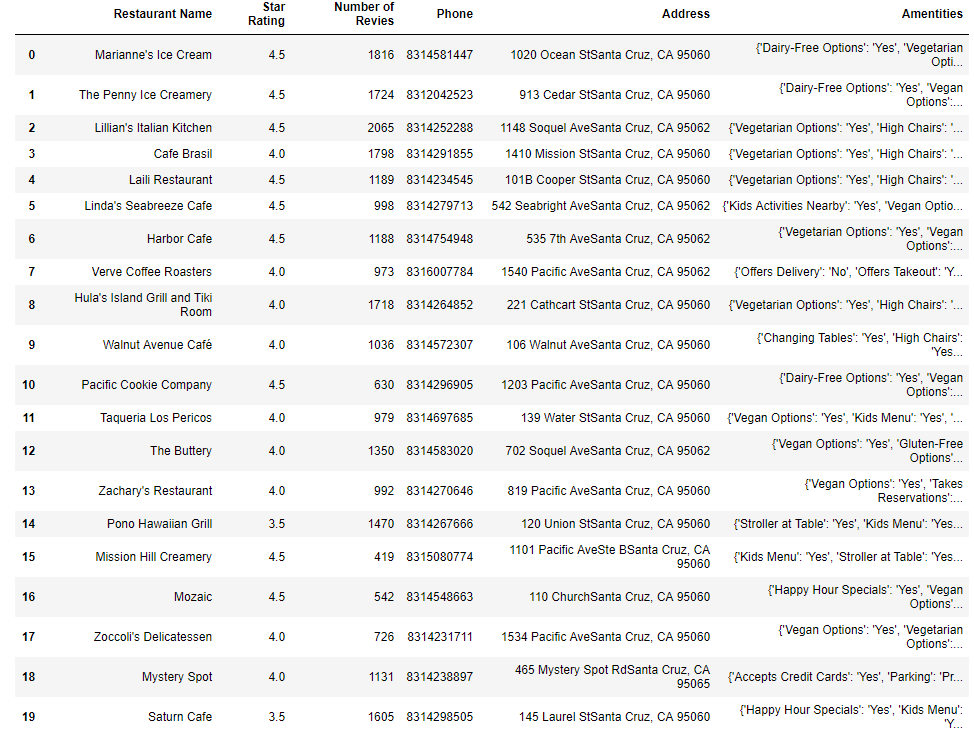This screenshot has height=742, width=974.
Task: Select Zachary's Restaurant name cell
Action: click(x=155, y=491)
